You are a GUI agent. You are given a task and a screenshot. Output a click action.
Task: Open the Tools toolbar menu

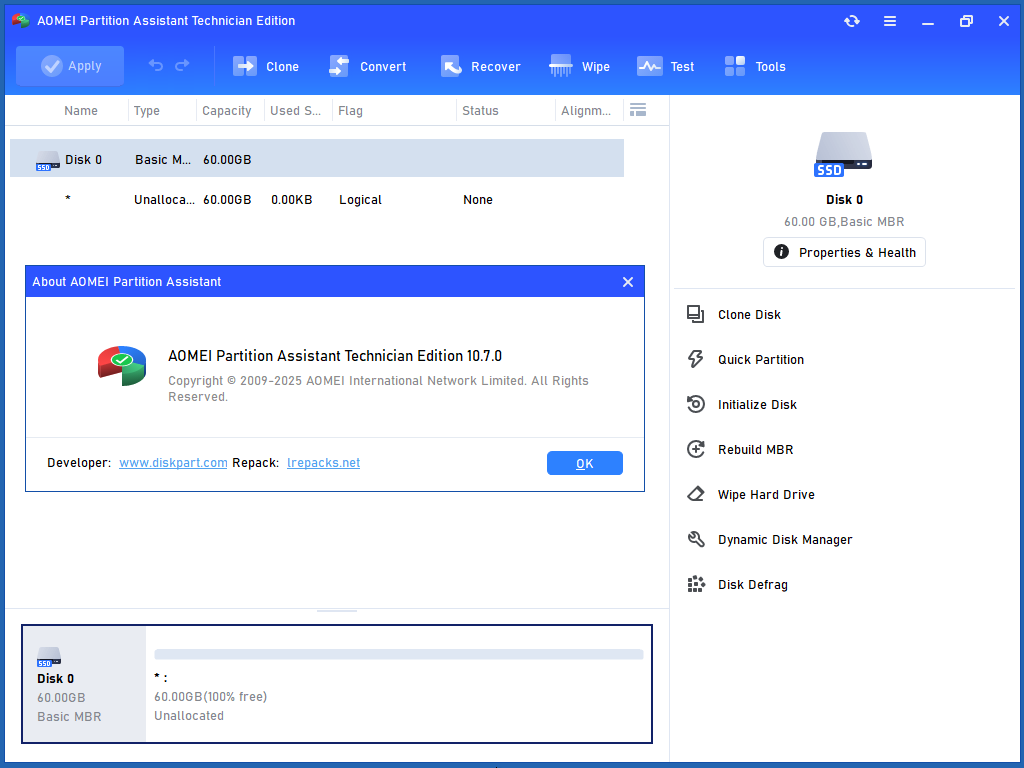tap(755, 66)
